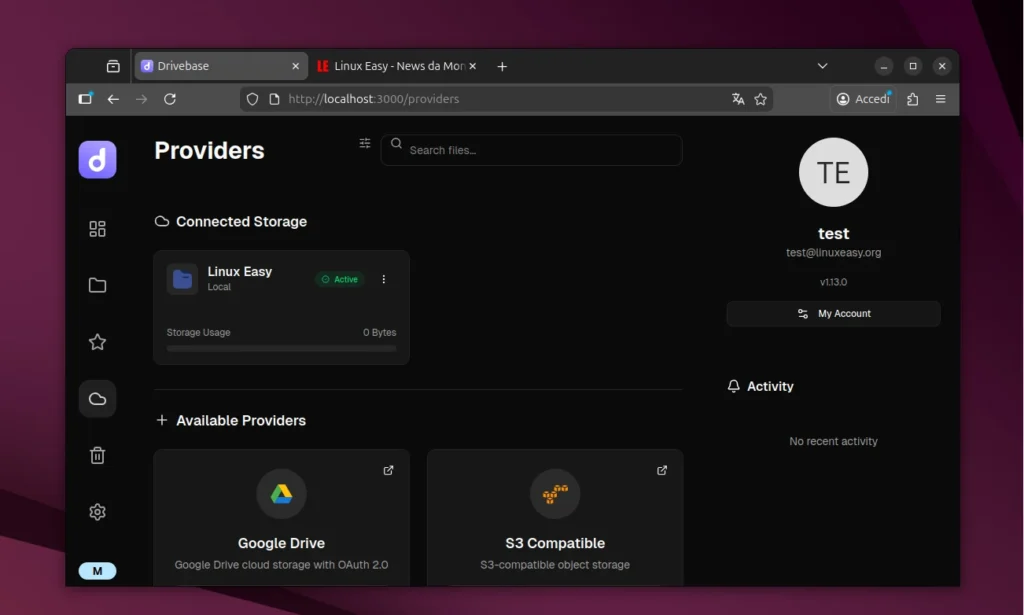
Task: Open the Drivebase dashboard grid icon
Action: pos(97,228)
